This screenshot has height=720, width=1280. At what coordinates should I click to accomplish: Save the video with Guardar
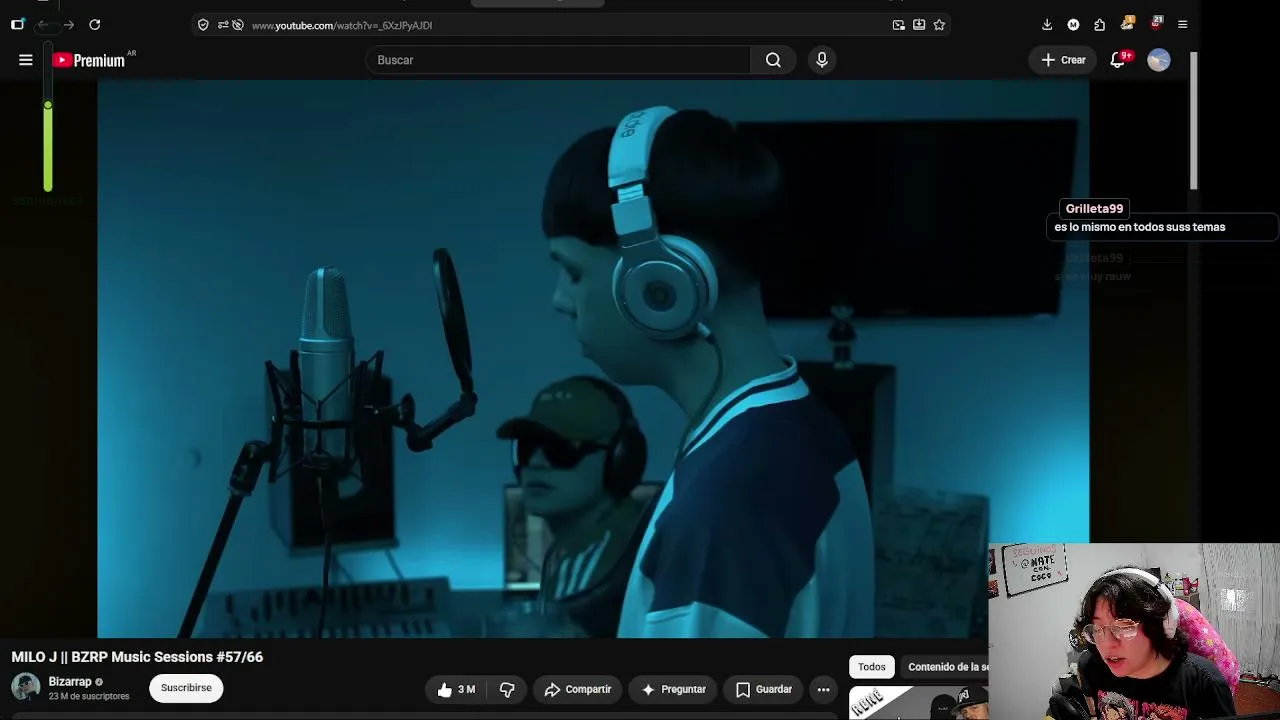pyautogui.click(x=764, y=689)
